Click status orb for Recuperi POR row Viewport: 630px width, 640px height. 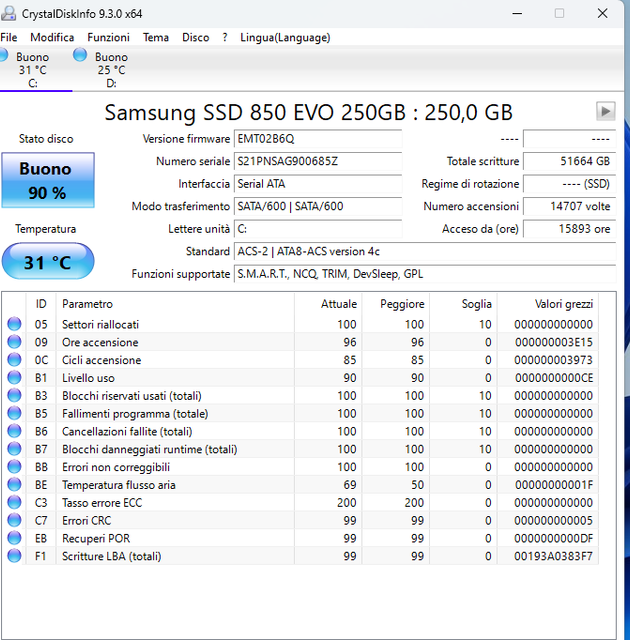[14, 538]
